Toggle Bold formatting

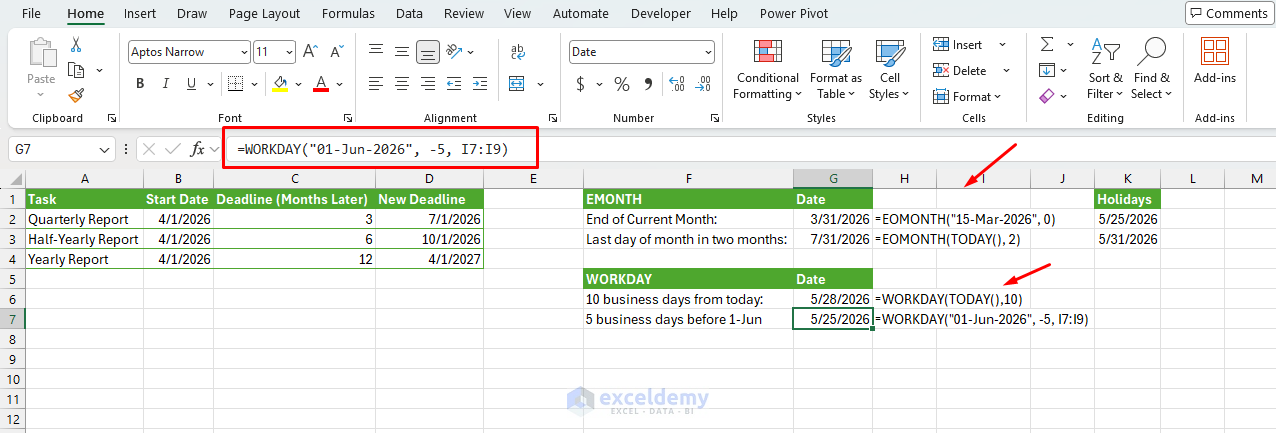pos(138,84)
